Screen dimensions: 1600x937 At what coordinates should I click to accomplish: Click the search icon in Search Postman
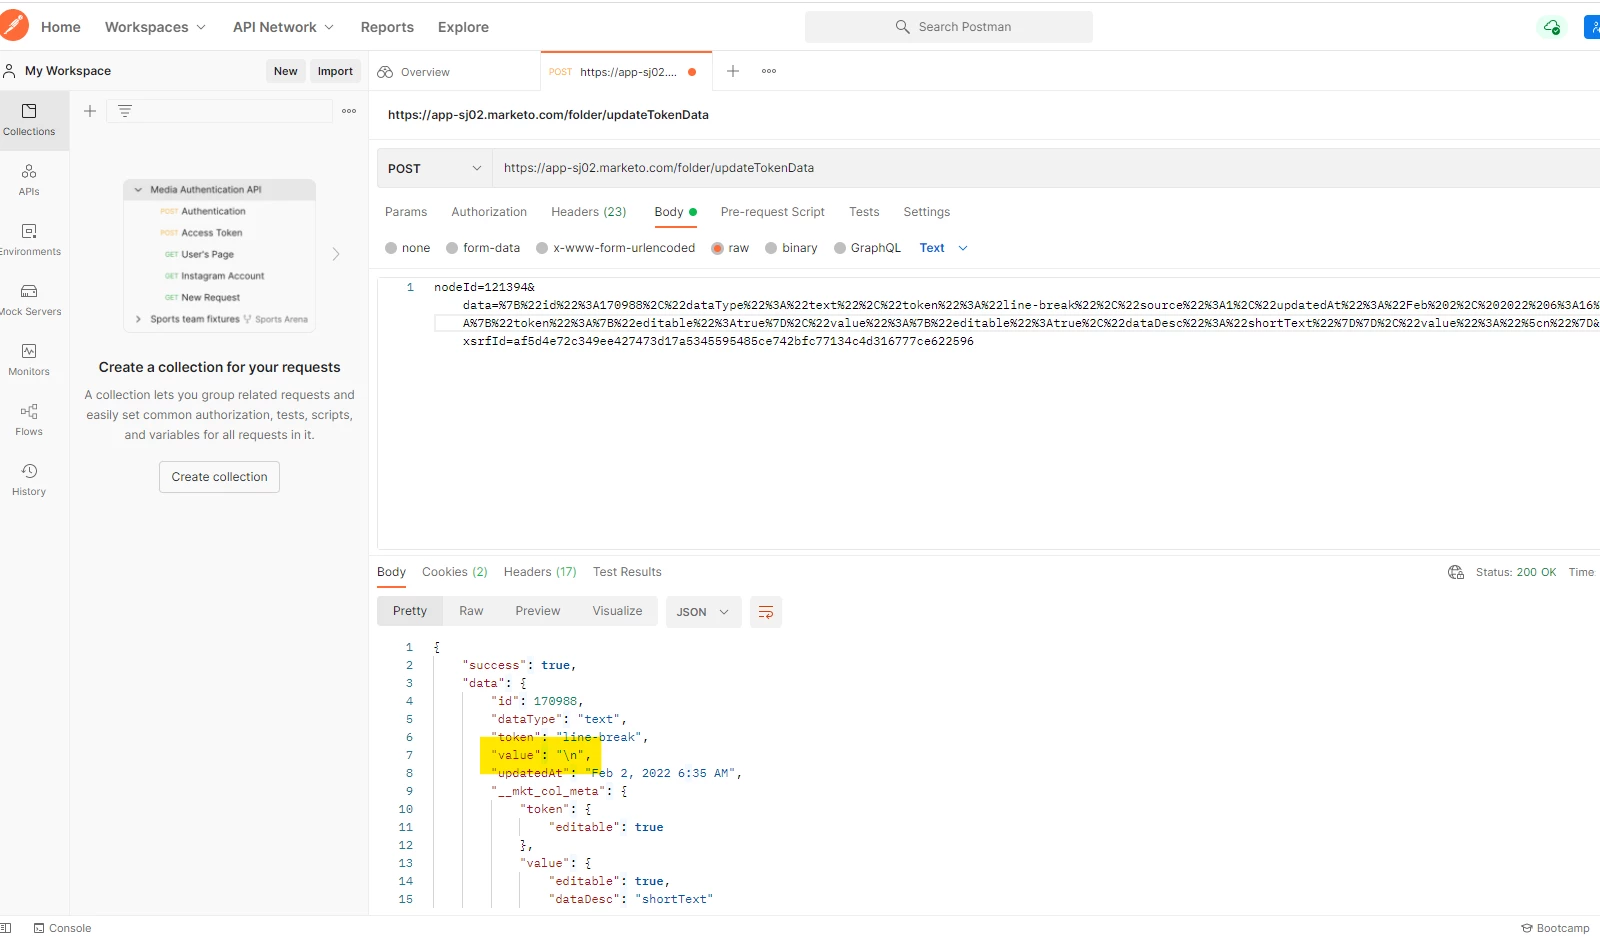point(902,27)
